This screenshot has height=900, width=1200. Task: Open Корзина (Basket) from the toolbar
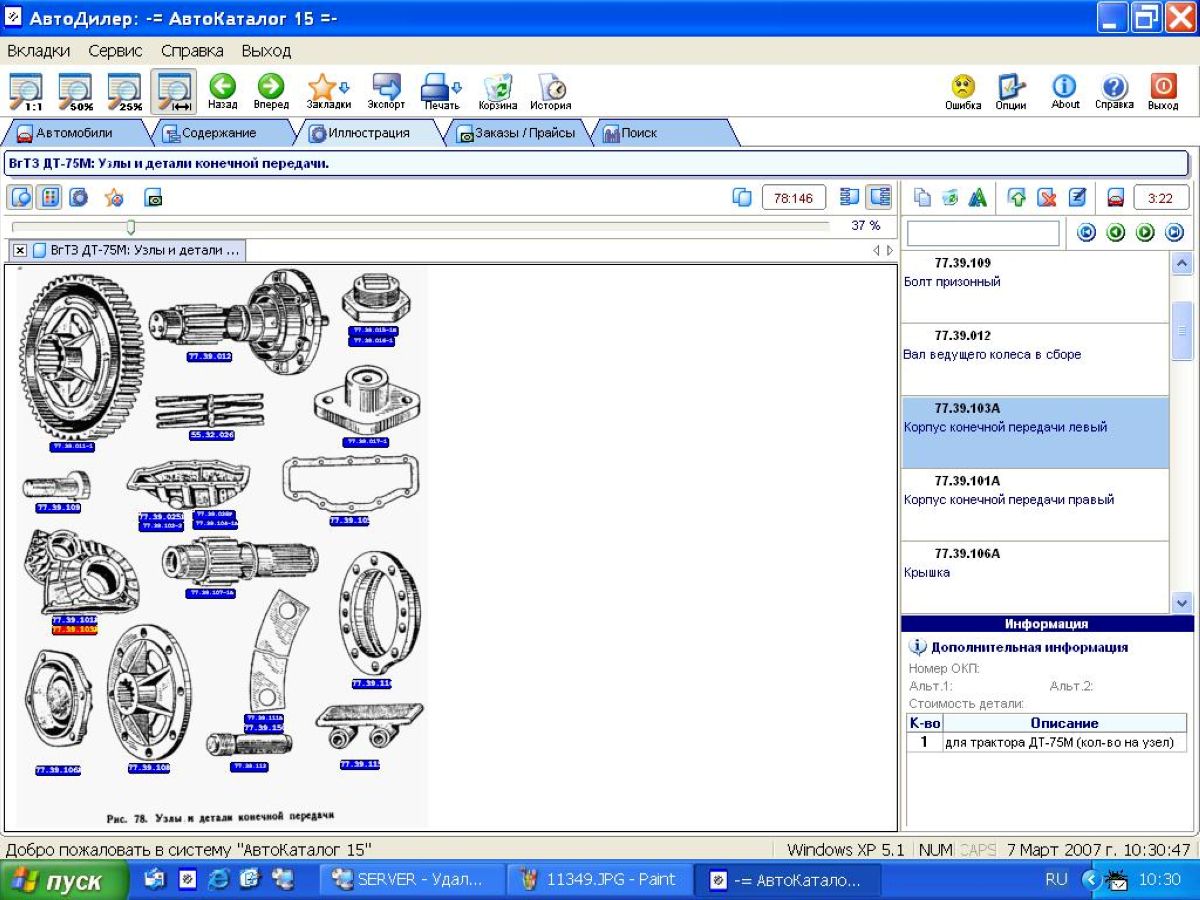coord(497,90)
